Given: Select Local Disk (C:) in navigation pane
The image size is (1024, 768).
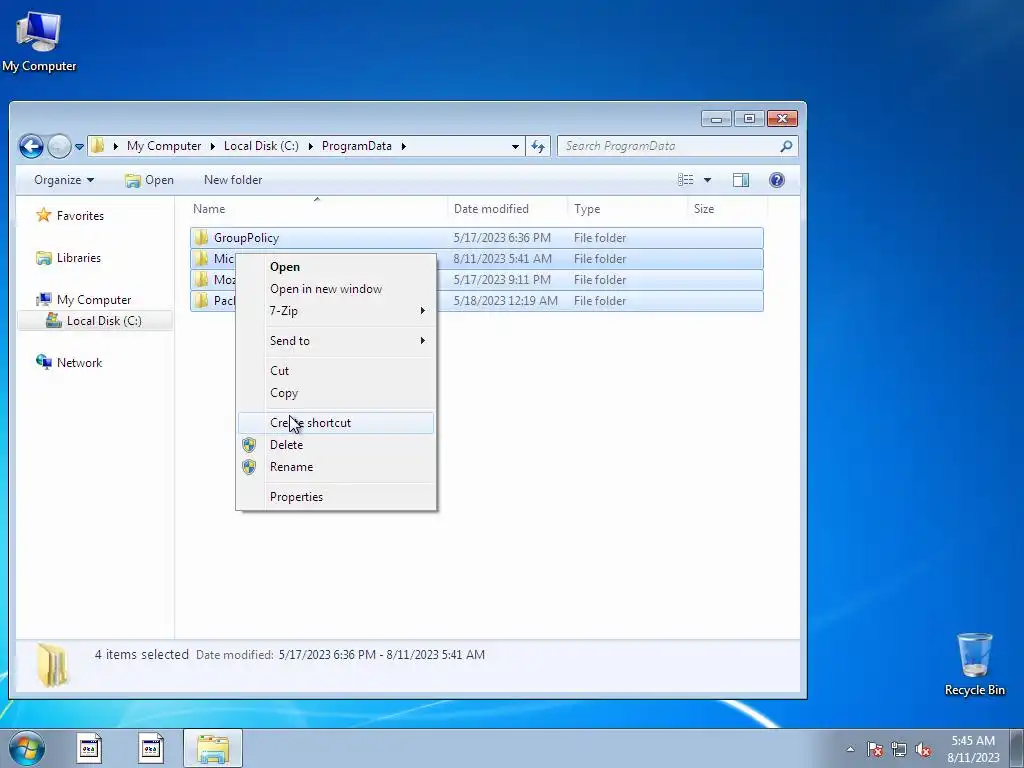Looking at the screenshot, I should click(x=94, y=321).
